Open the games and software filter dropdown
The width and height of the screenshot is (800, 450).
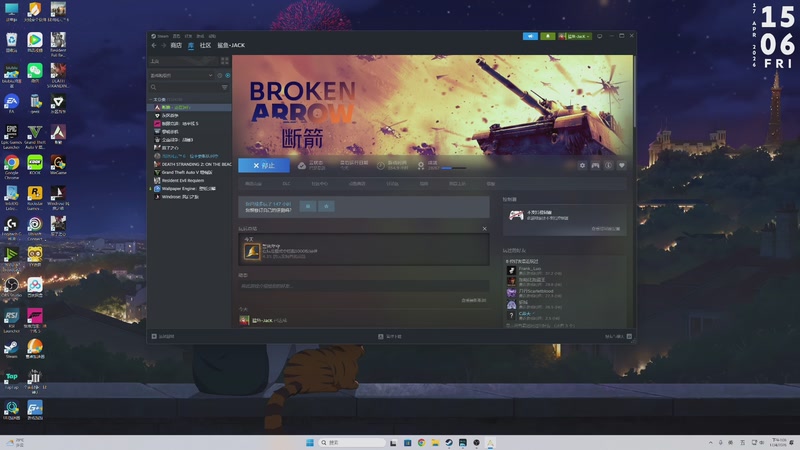181,76
